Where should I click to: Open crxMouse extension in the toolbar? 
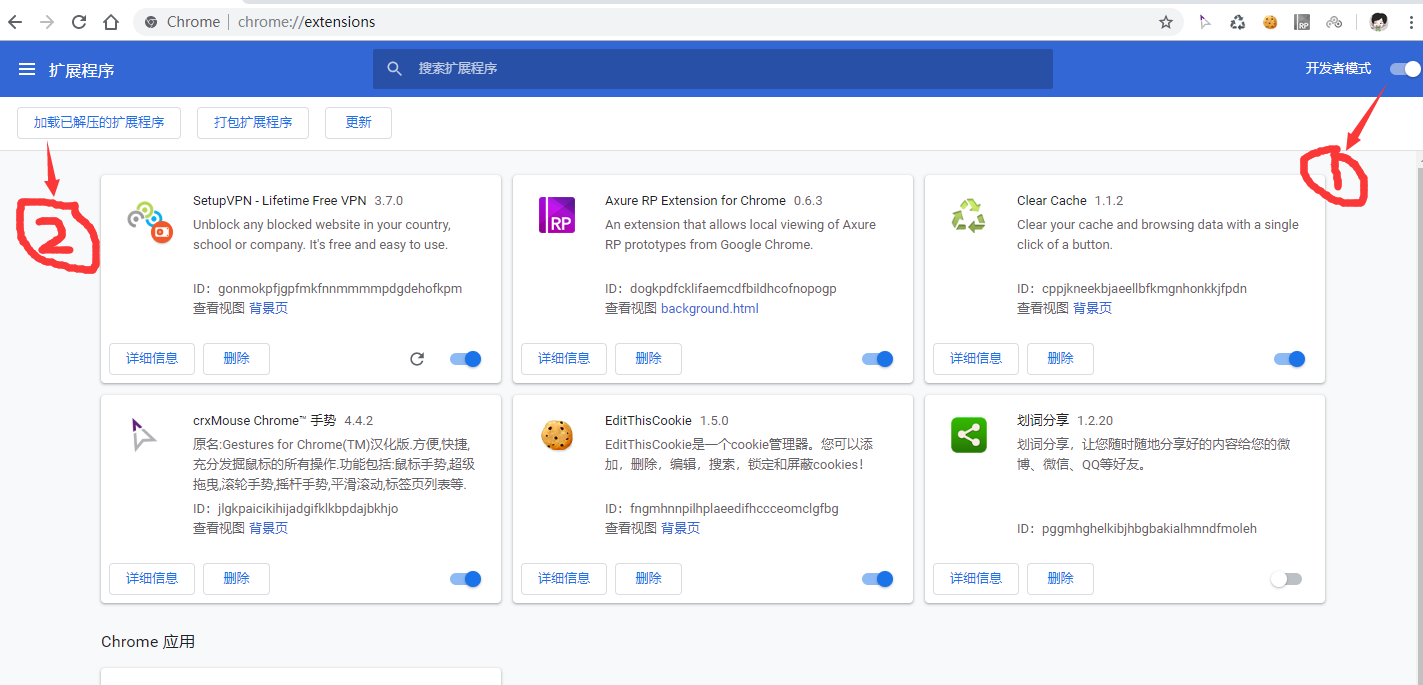(x=1205, y=22)
